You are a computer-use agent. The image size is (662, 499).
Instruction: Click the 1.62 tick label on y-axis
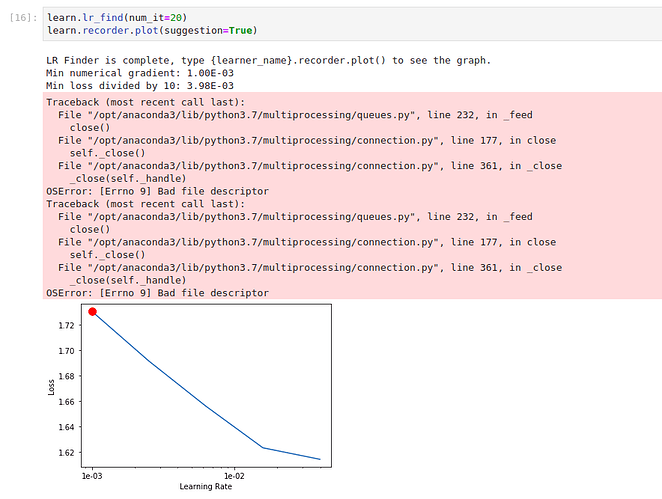66,453
